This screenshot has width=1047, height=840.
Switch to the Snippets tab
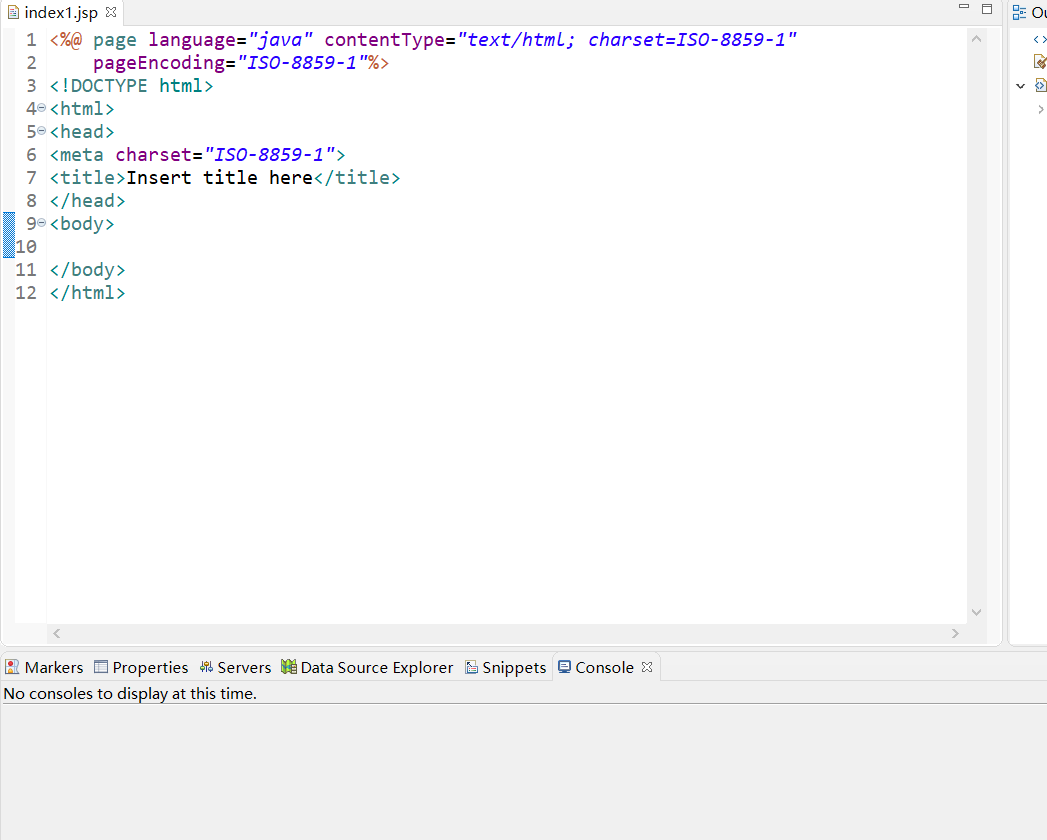(x=505, y=667)
